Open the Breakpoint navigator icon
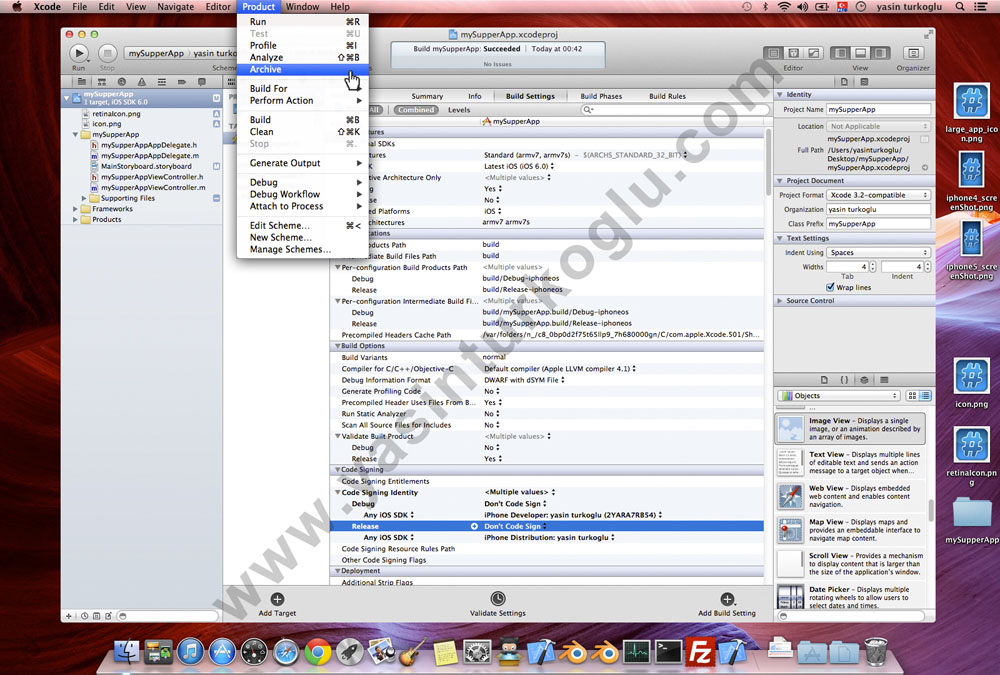Viewport: 1000px width, 675px height. [x=182, y=82]
